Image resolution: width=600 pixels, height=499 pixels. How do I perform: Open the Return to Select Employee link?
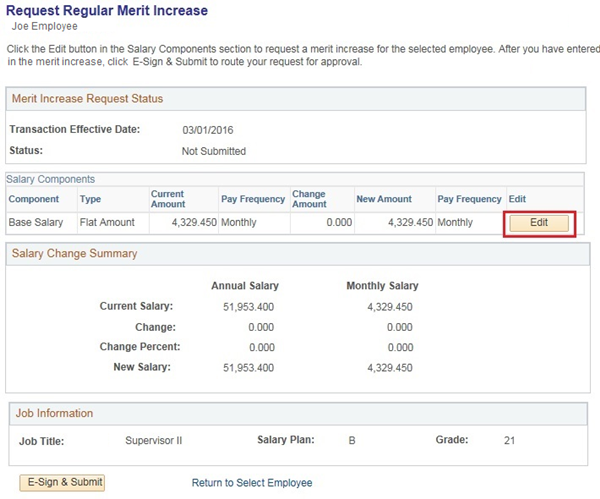coord(252,483)
